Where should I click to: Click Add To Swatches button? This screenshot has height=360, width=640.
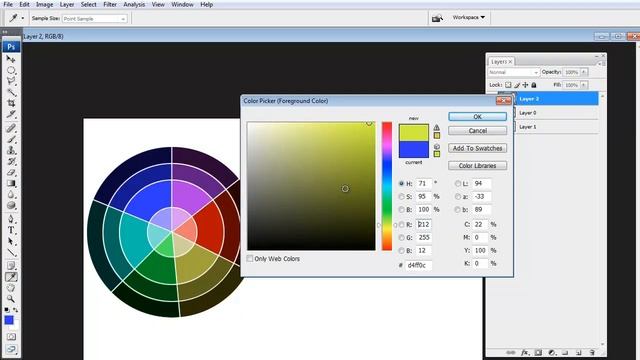click(x=478, y=148)
